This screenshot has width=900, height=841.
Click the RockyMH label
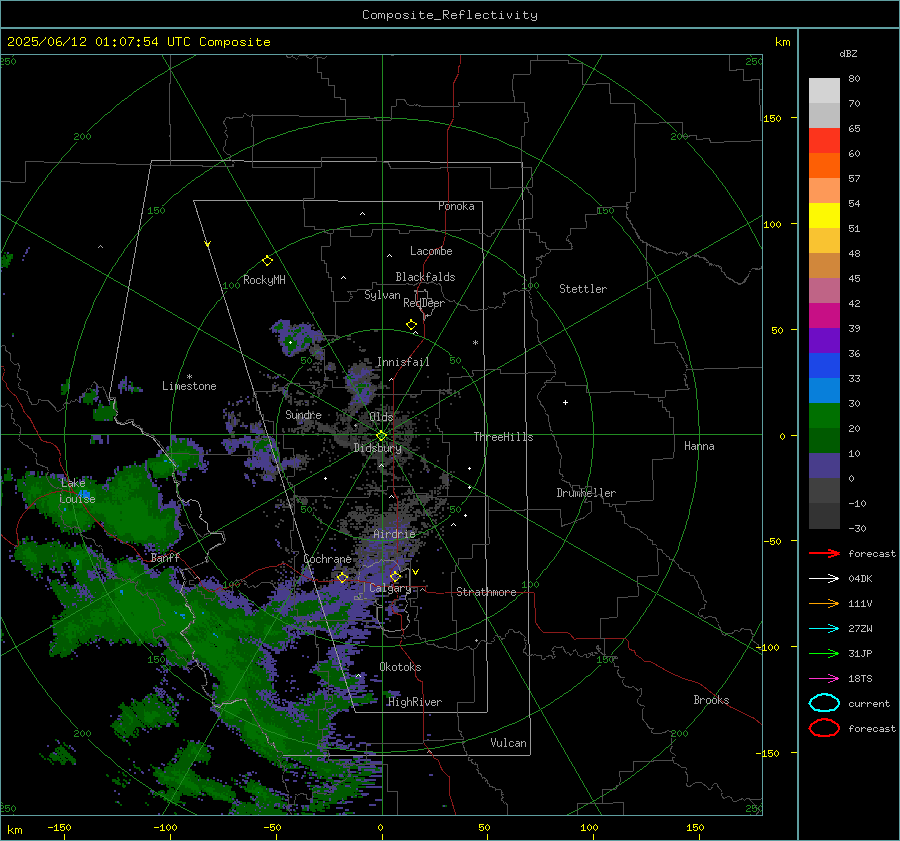(x=264, y=280)
